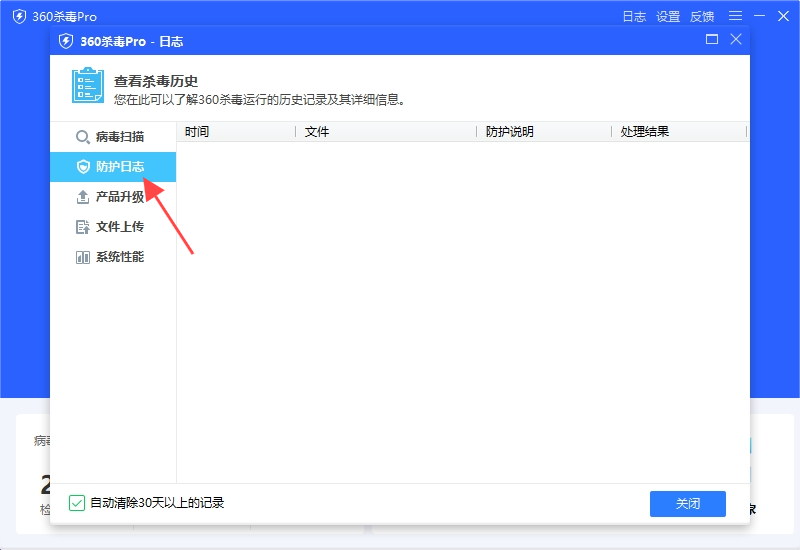
Task: Open 日志 in main window title bar
Action: [x=634, y=17]
